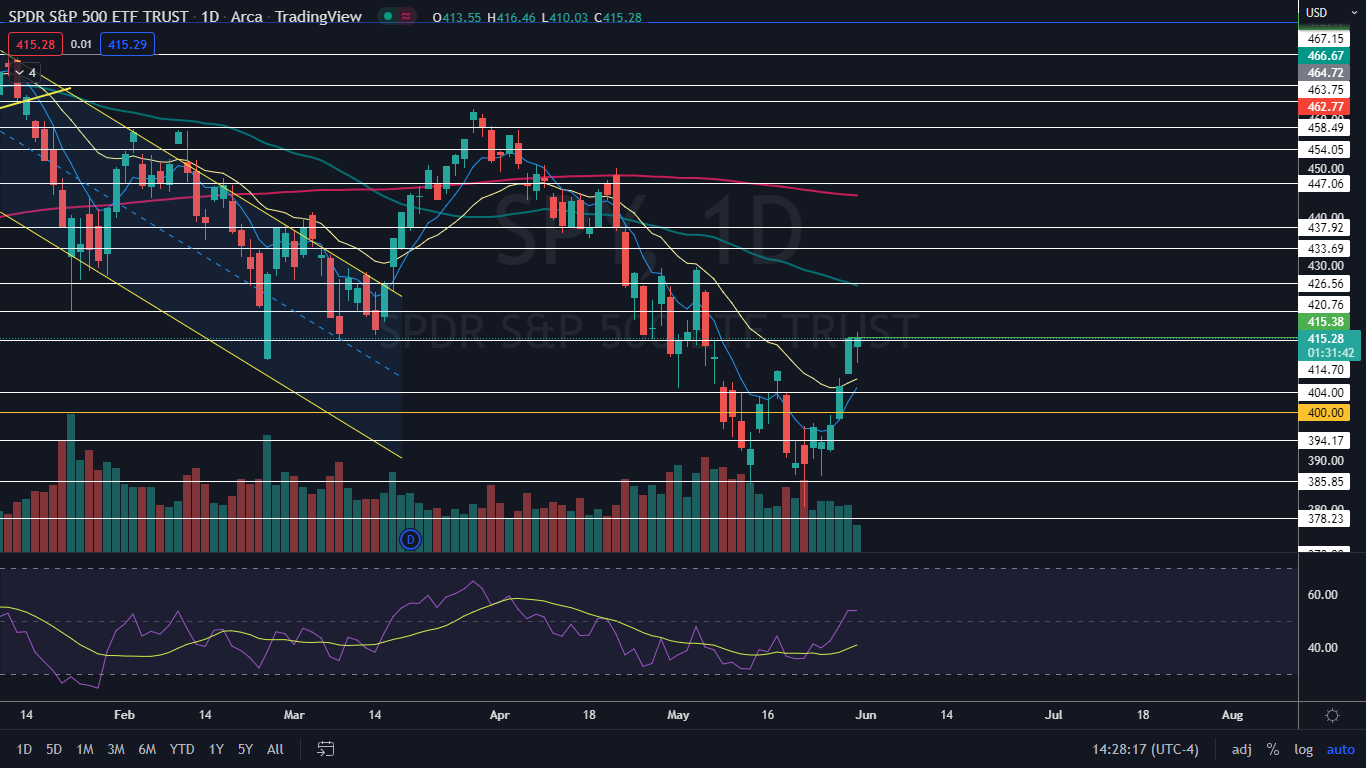Click the 467.15 price level label
The height and width of the screenshot is (768, 1366).
click(x=1323, y=39)
